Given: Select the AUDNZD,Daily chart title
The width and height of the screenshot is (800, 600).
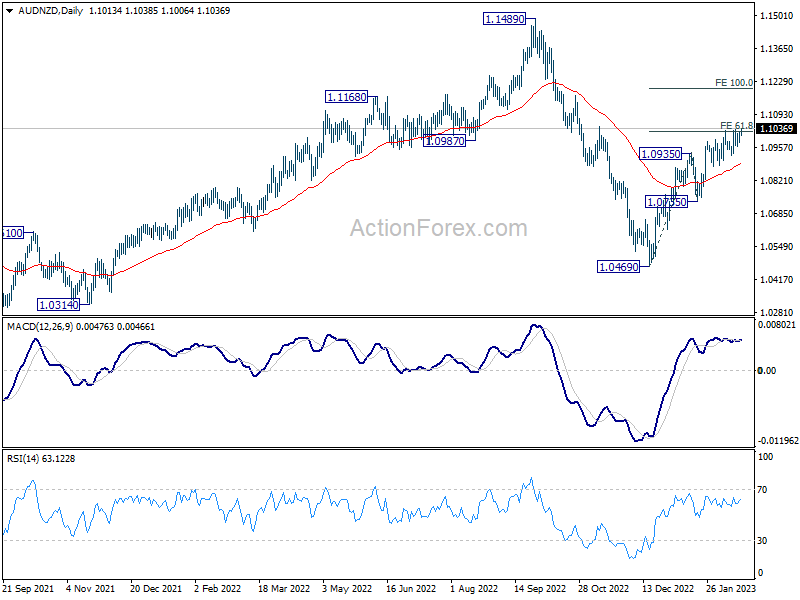Looking at the screenshot, I should click(x=51, y=11).
